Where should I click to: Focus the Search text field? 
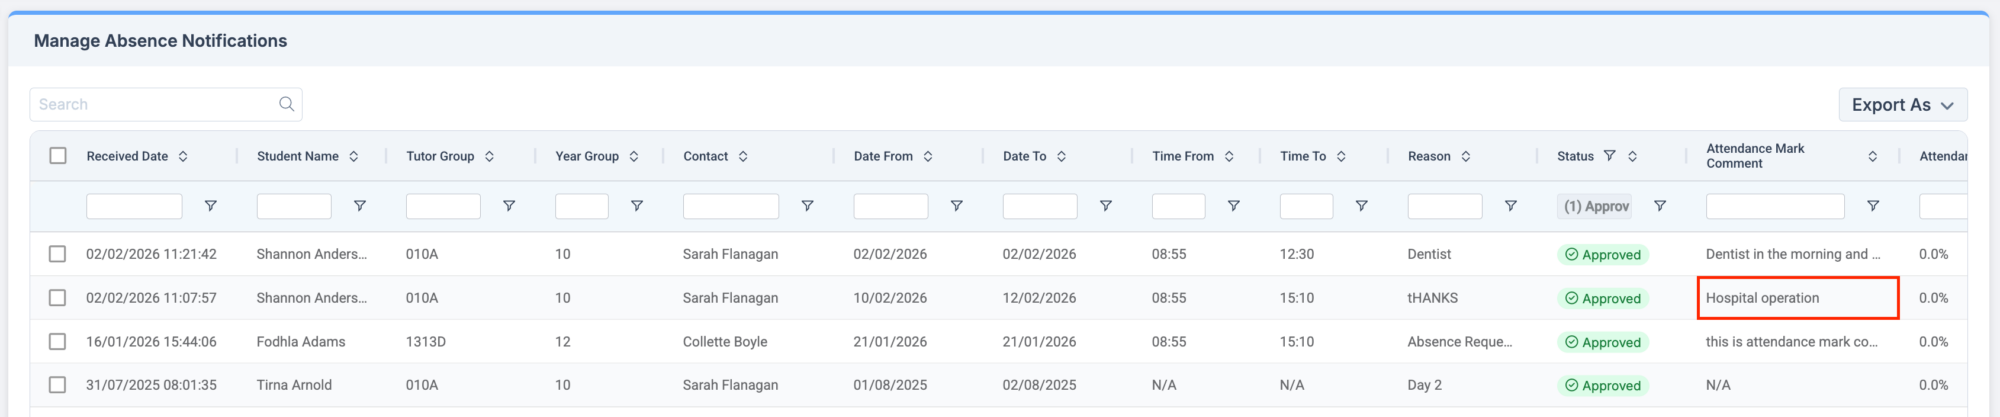155,104
